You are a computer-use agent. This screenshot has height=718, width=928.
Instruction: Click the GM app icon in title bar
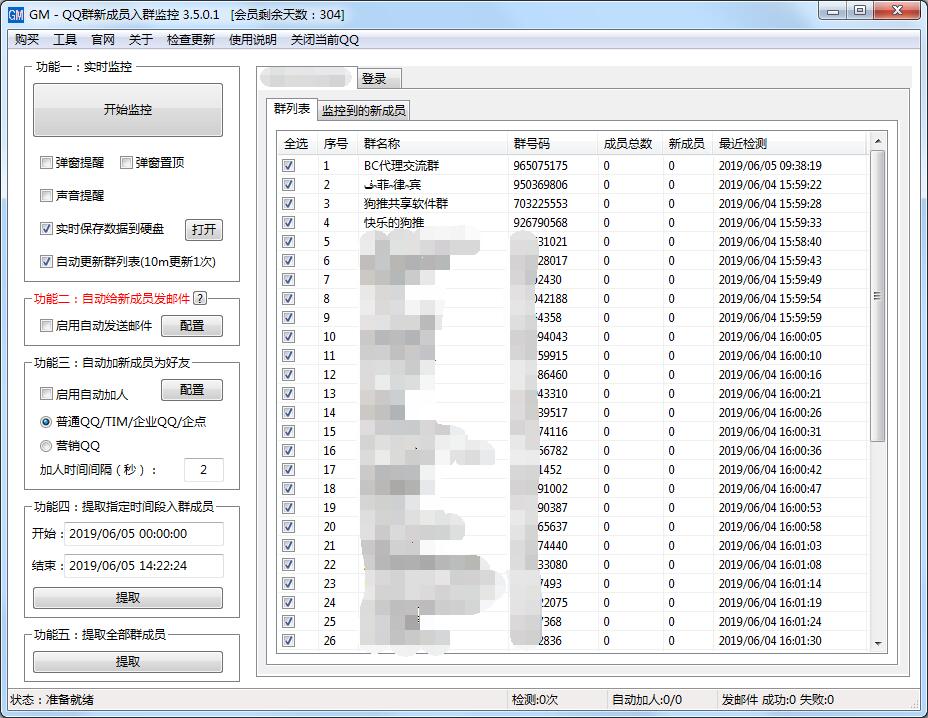[x=16, y=14]
